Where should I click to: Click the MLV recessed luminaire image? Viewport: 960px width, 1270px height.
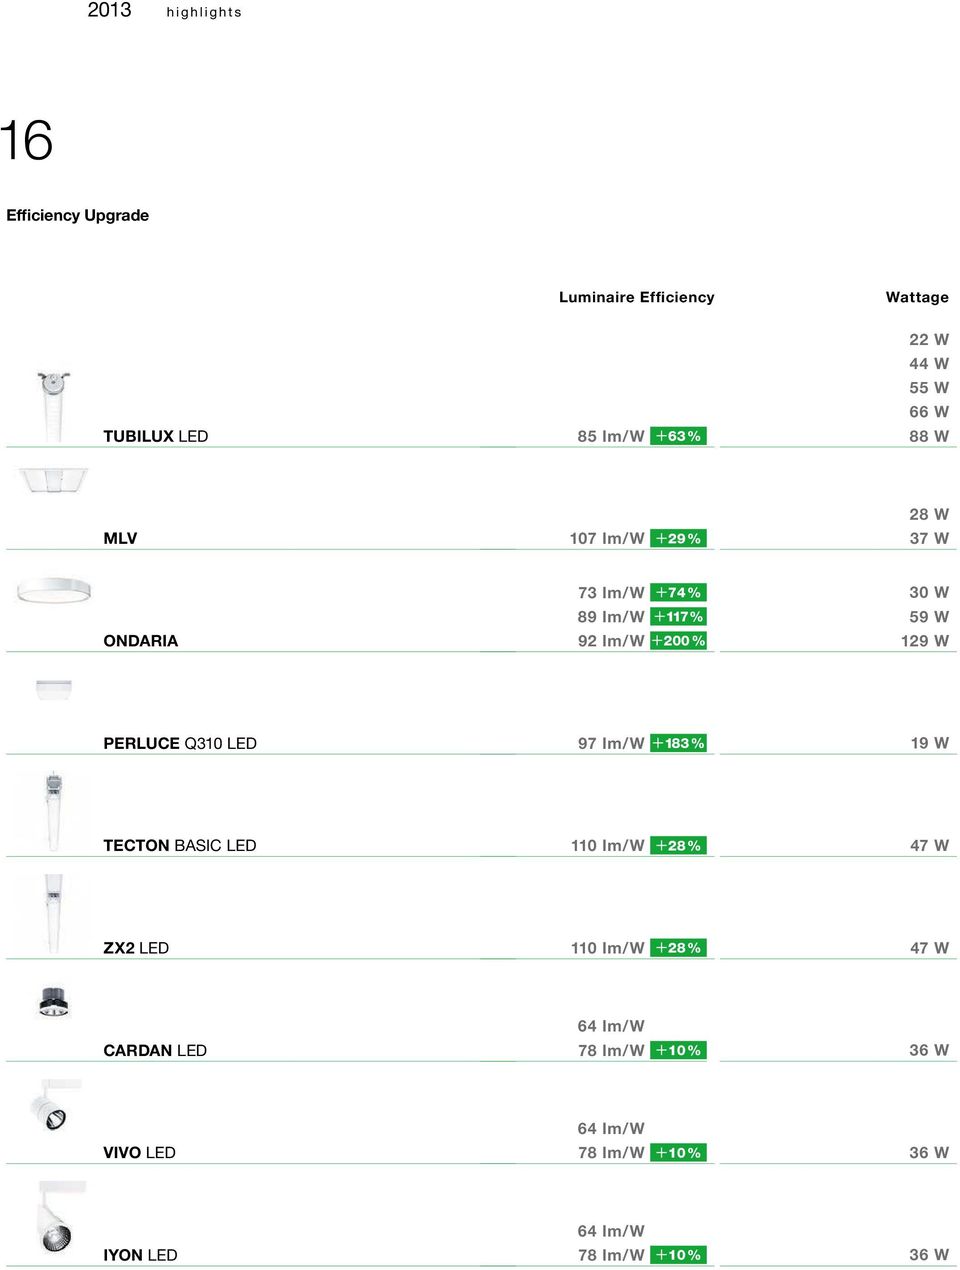pos(54,481)
